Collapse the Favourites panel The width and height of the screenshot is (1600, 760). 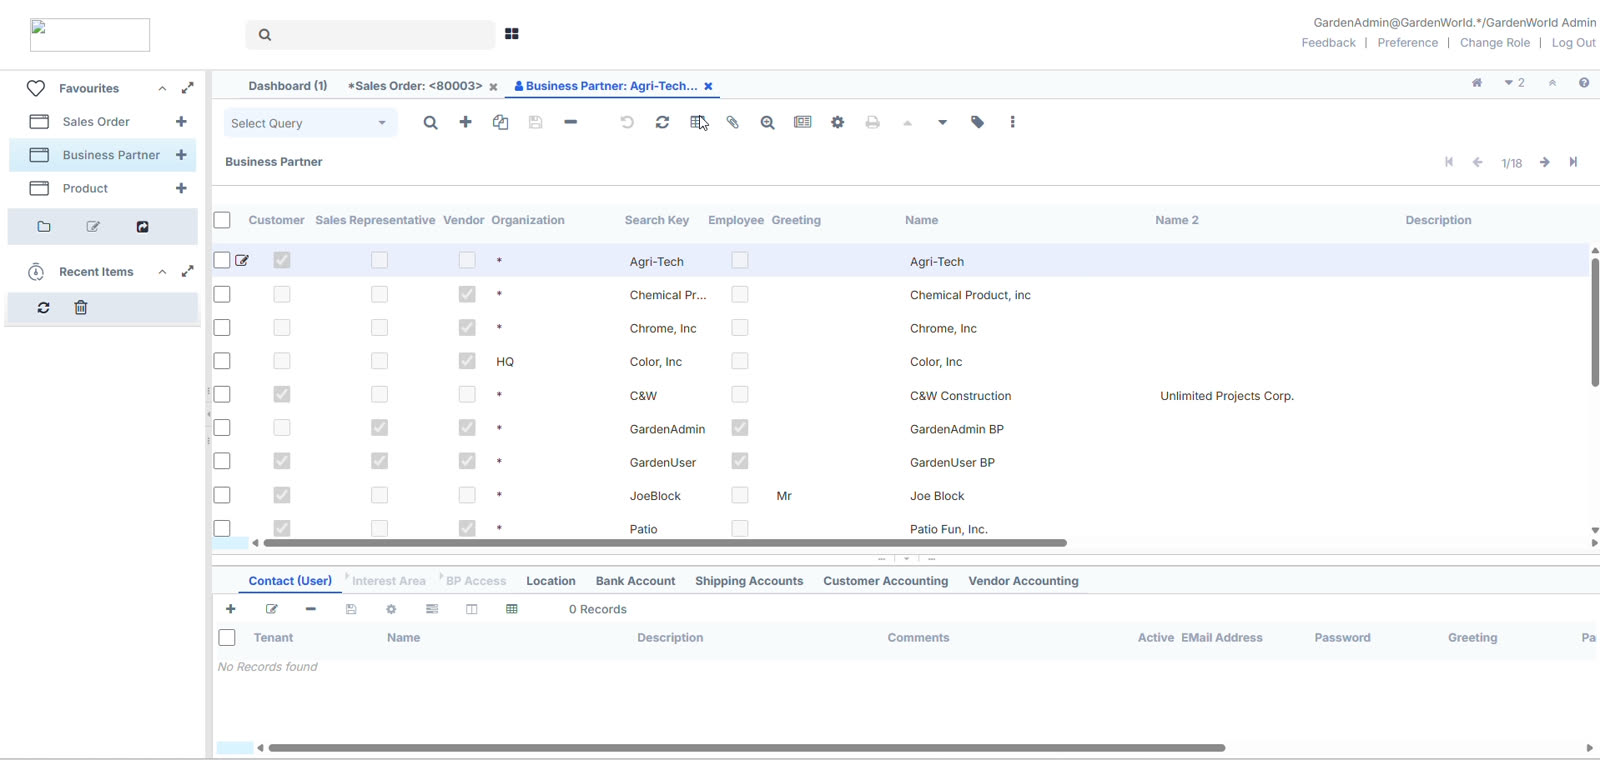tap(162, 89)
